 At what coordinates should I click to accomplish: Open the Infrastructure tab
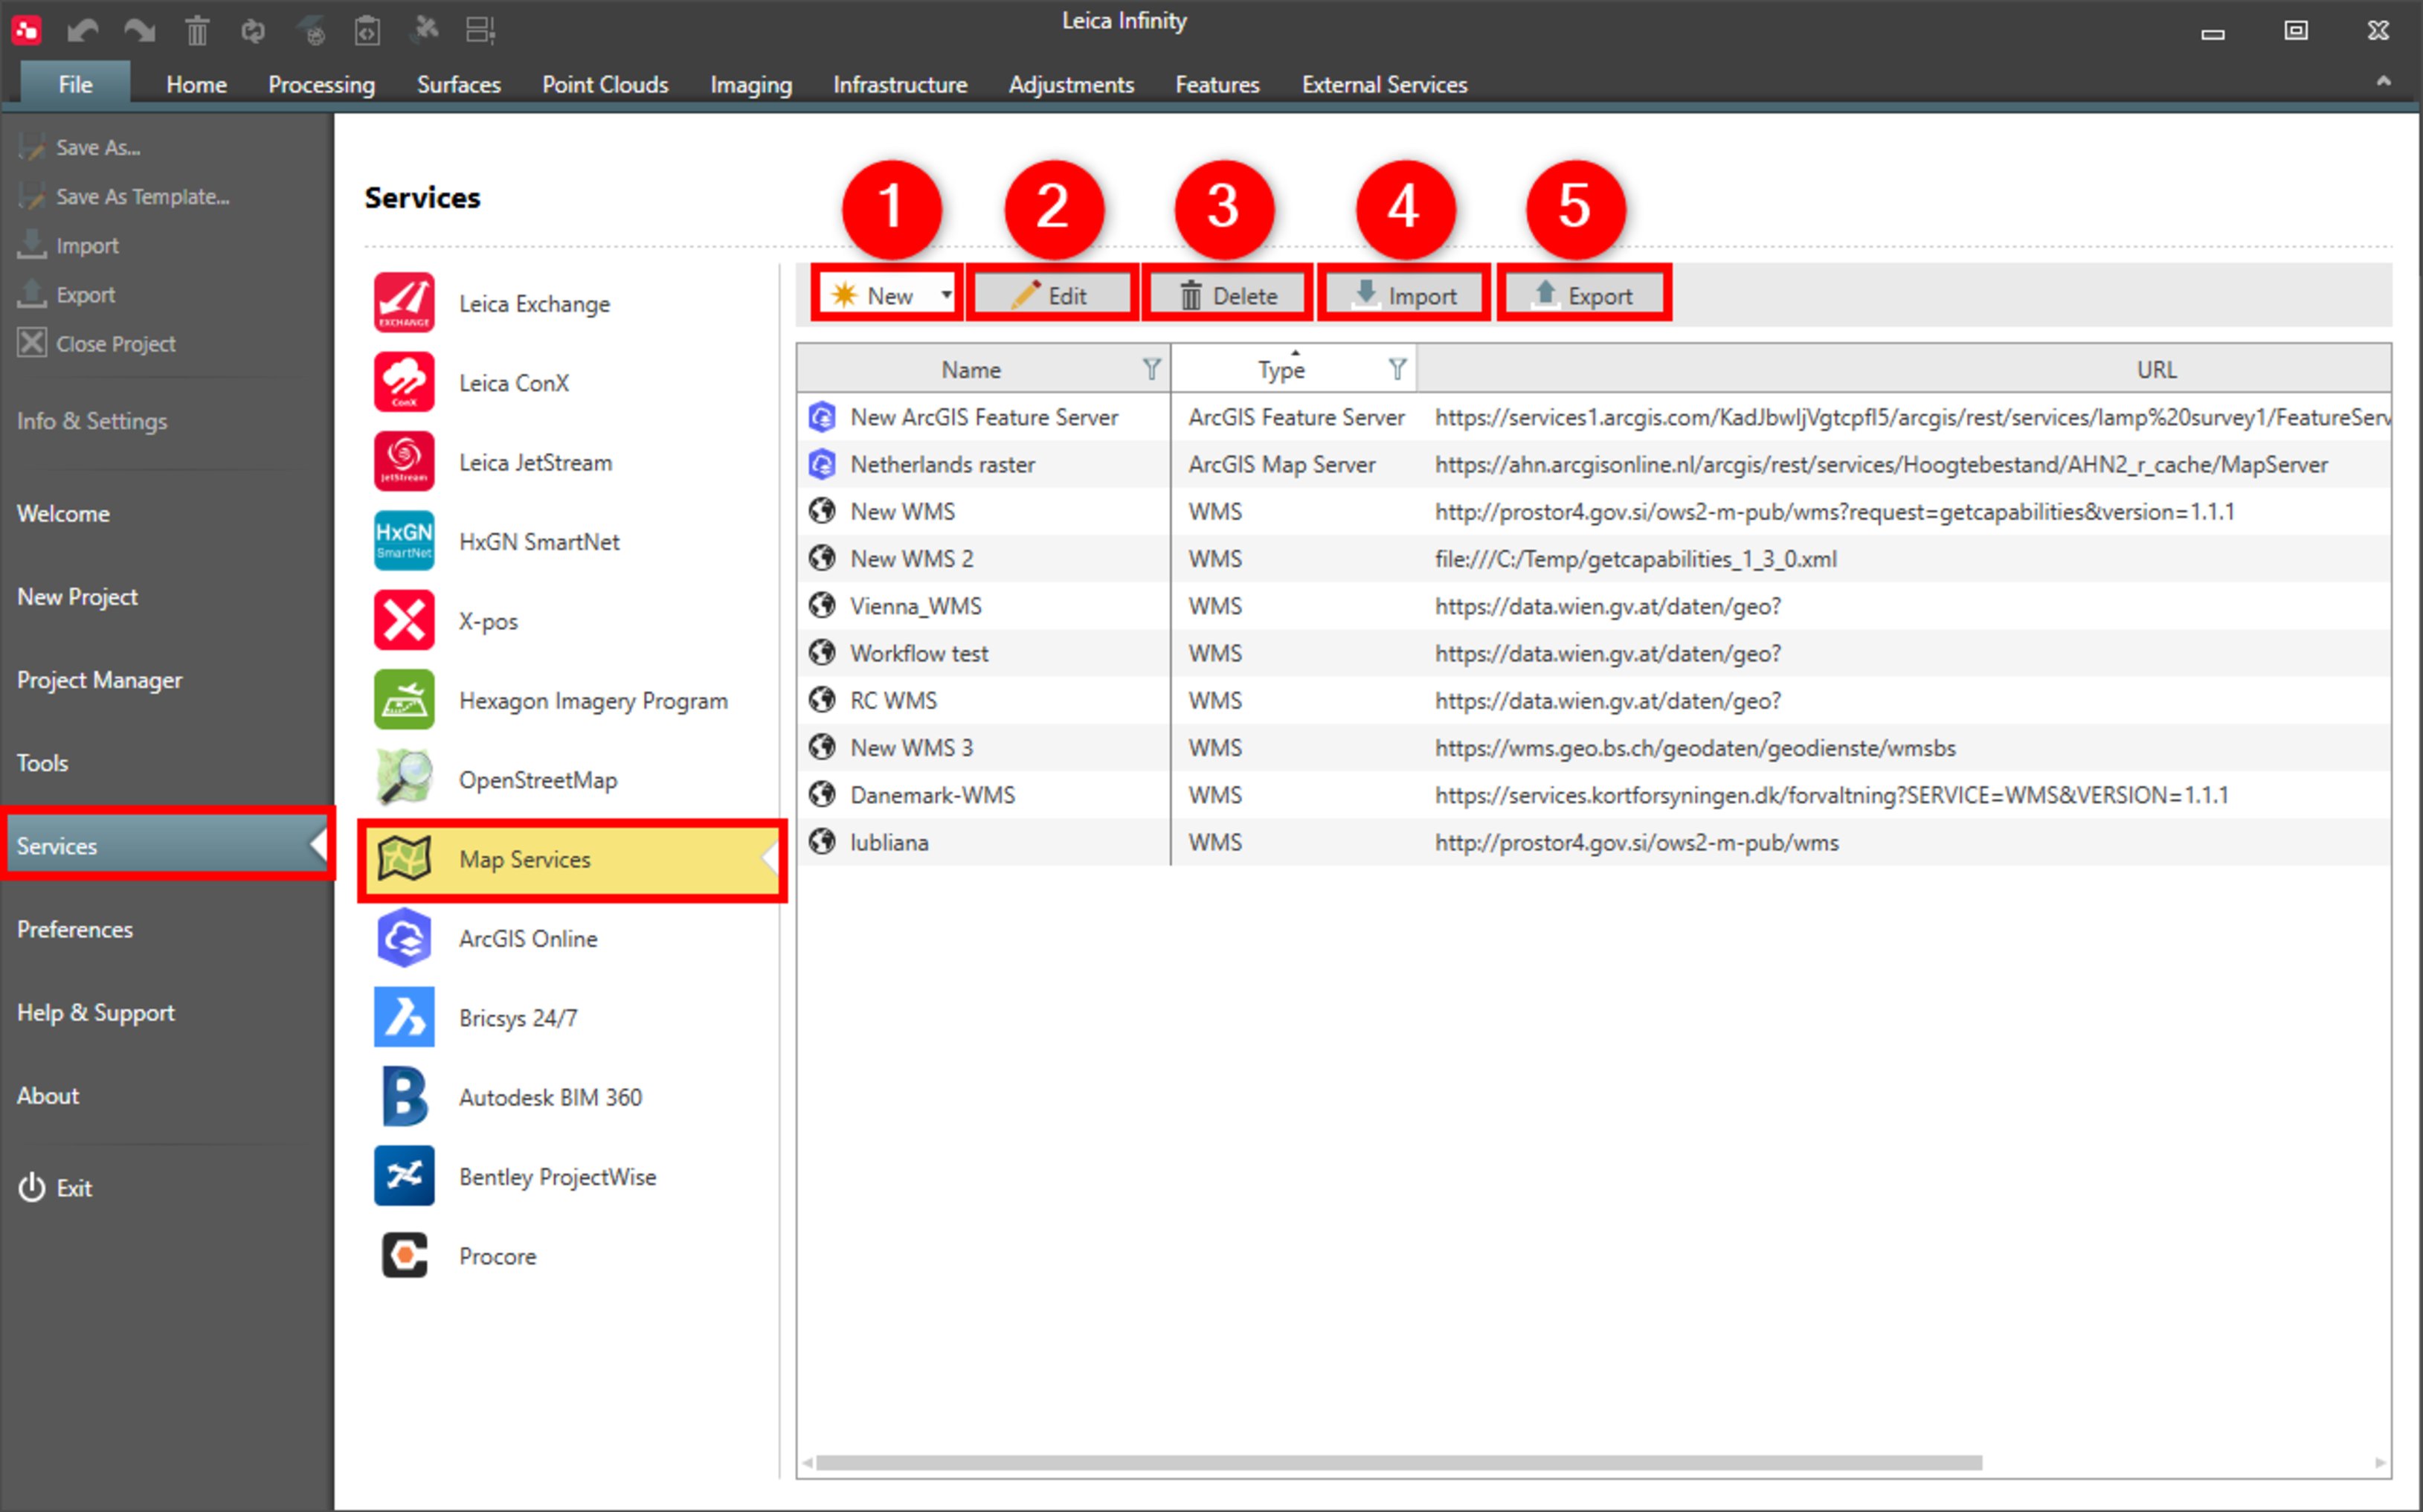pos(900,84)
